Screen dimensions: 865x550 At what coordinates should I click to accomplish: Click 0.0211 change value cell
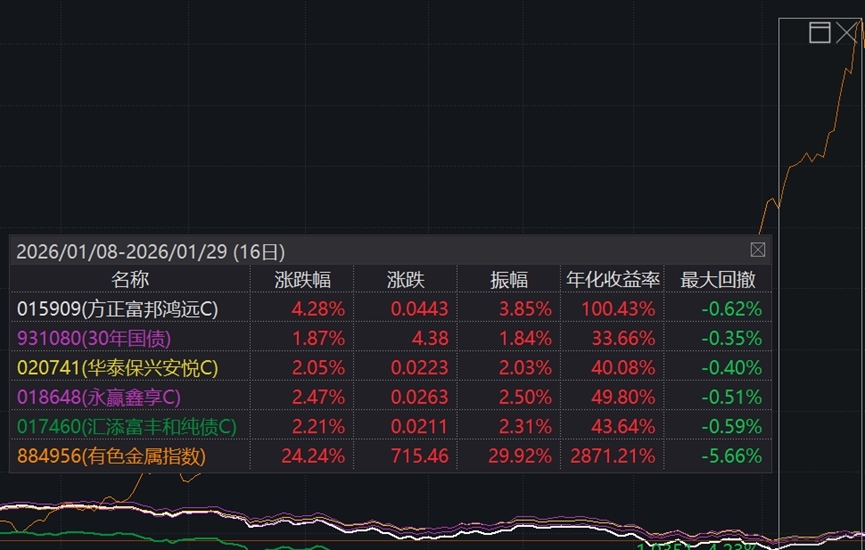(419, 426)
